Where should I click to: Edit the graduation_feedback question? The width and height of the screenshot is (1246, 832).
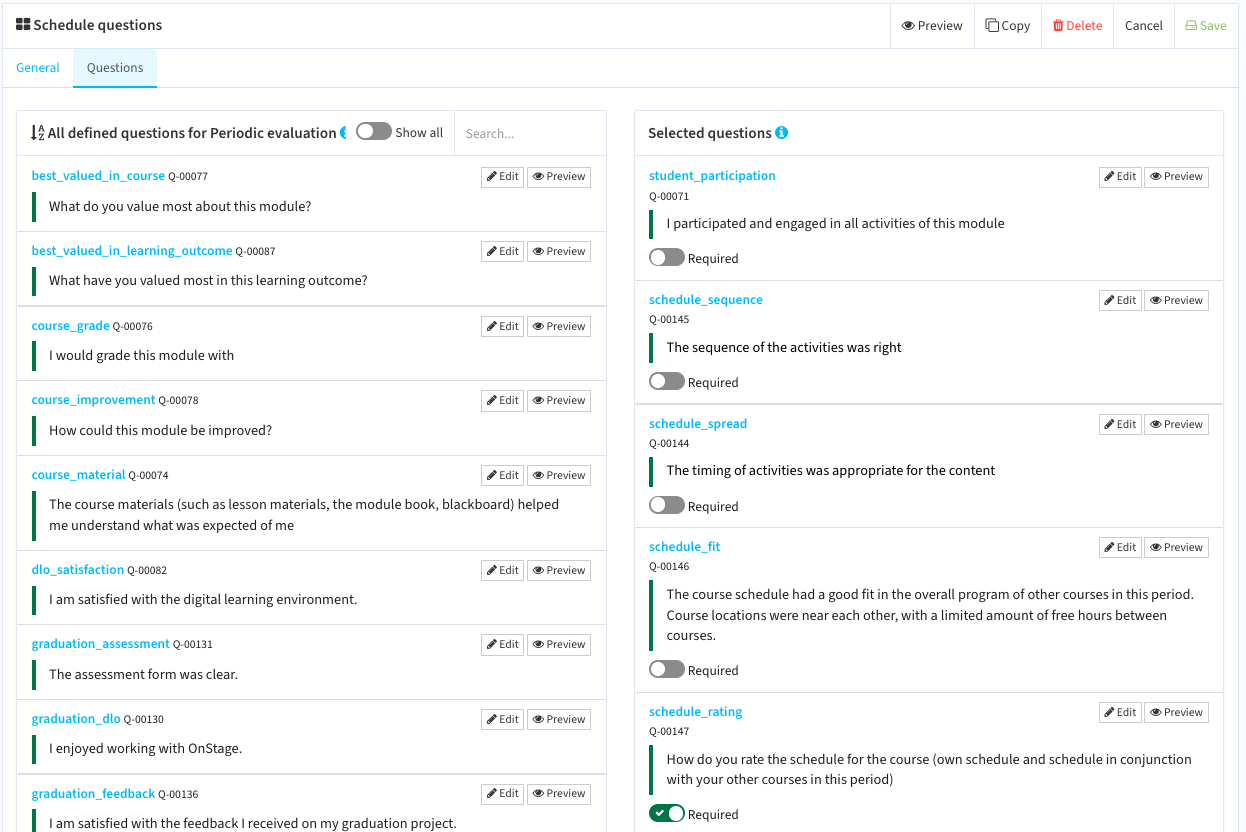click(x=502, y=794)
